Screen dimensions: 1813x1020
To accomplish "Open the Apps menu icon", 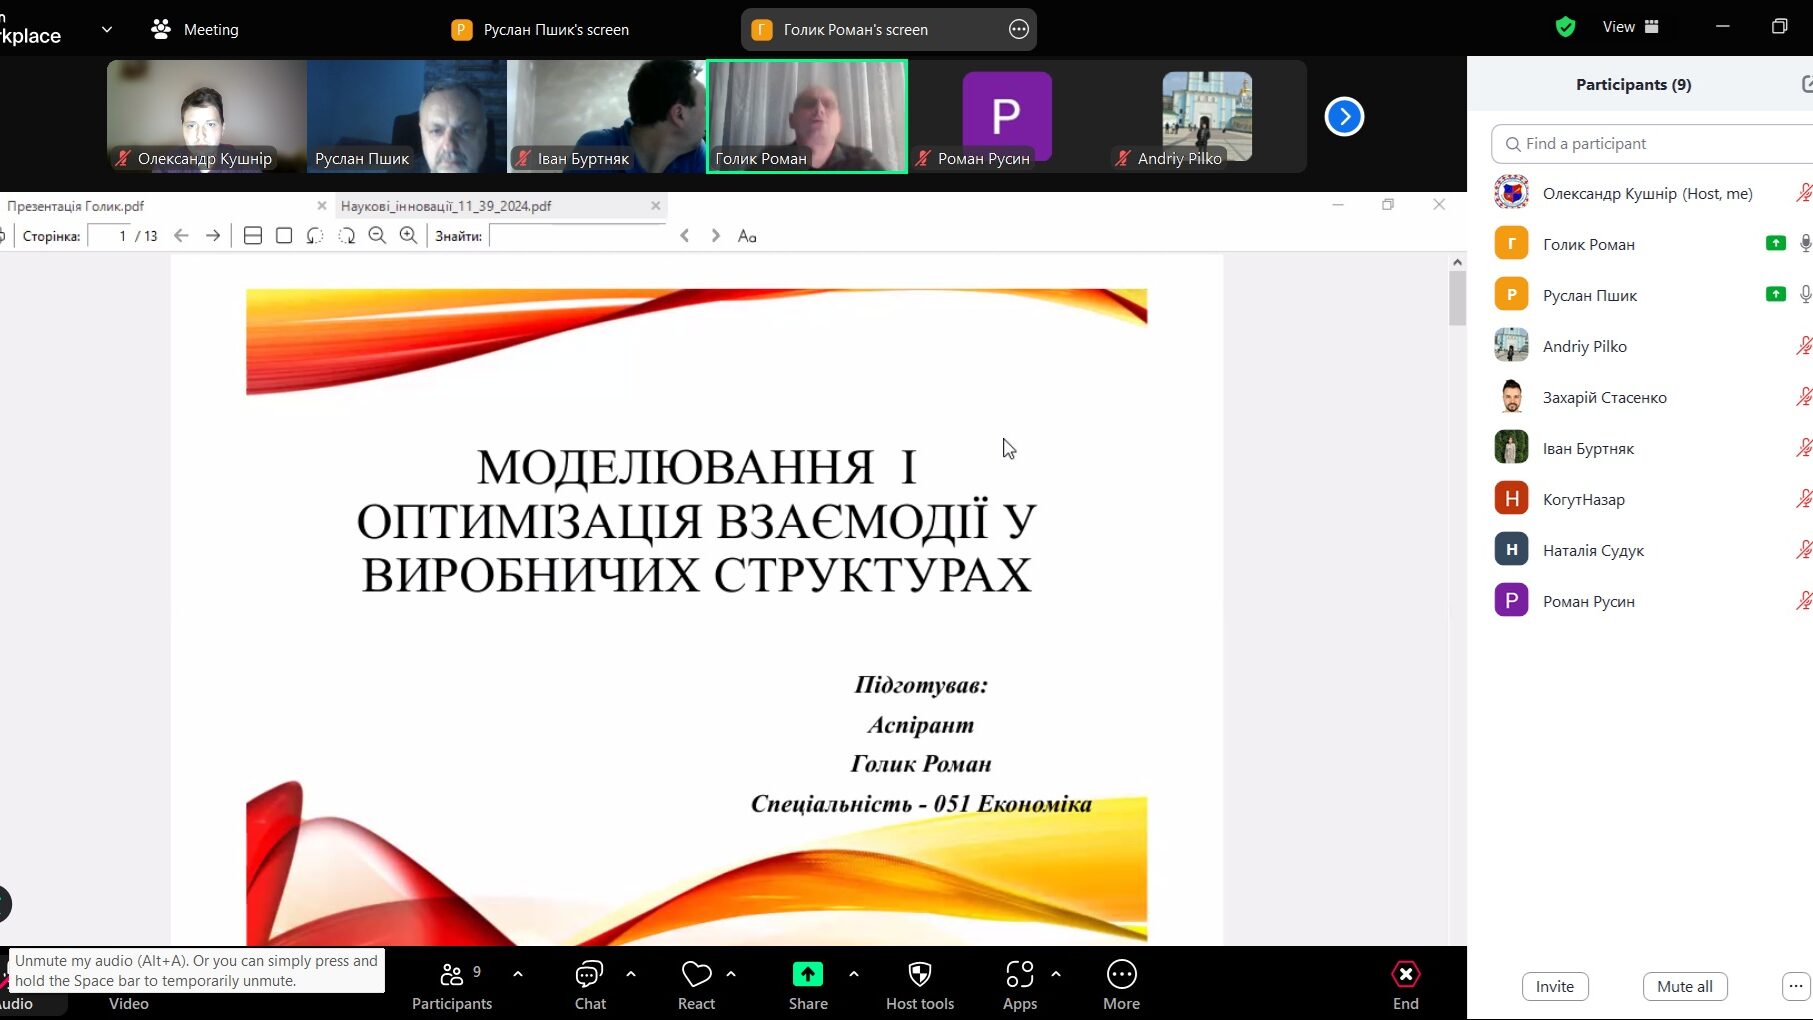I will point(1019,975).
